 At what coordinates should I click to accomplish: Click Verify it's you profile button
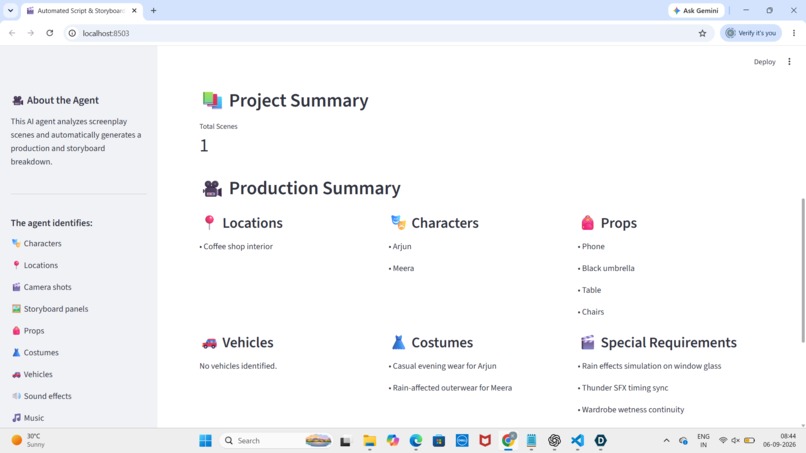(750, 33)
